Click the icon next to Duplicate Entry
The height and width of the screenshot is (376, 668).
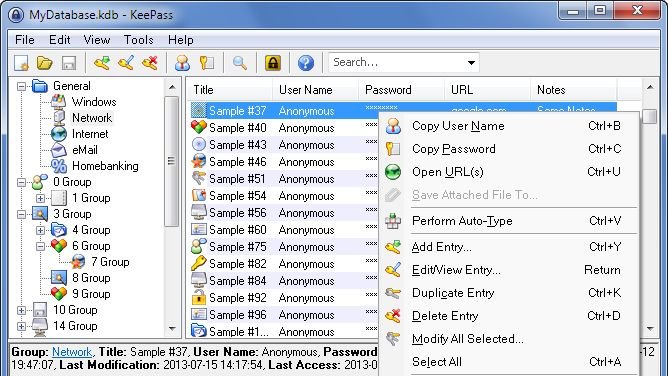coord(393,293)
